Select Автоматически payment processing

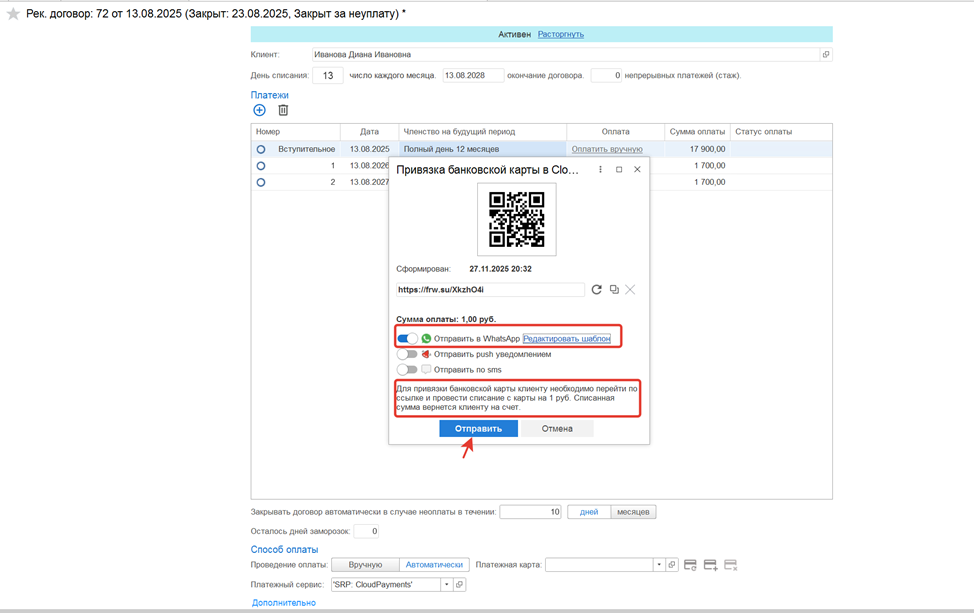[434, 565]
